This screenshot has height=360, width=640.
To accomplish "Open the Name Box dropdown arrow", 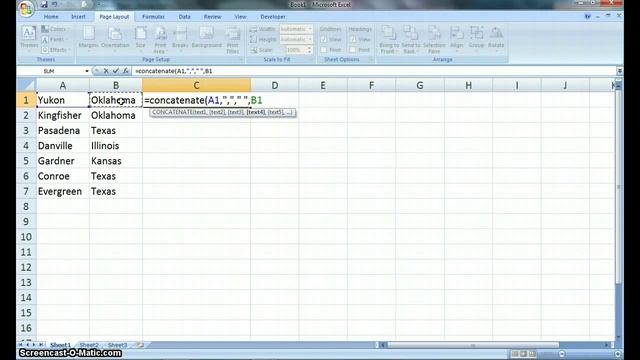I will pyautogui.click(x=87, y=71).
